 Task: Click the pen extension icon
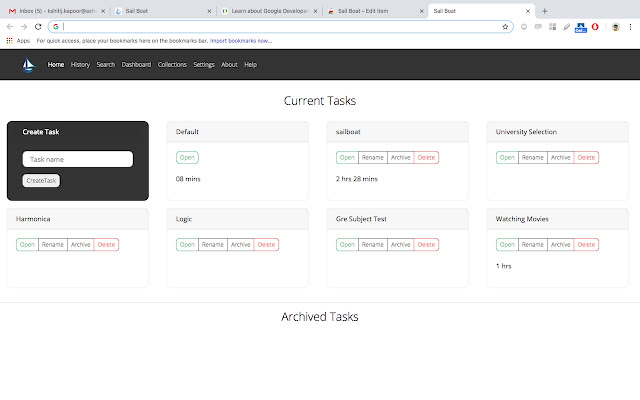click(x=566, y=27)
